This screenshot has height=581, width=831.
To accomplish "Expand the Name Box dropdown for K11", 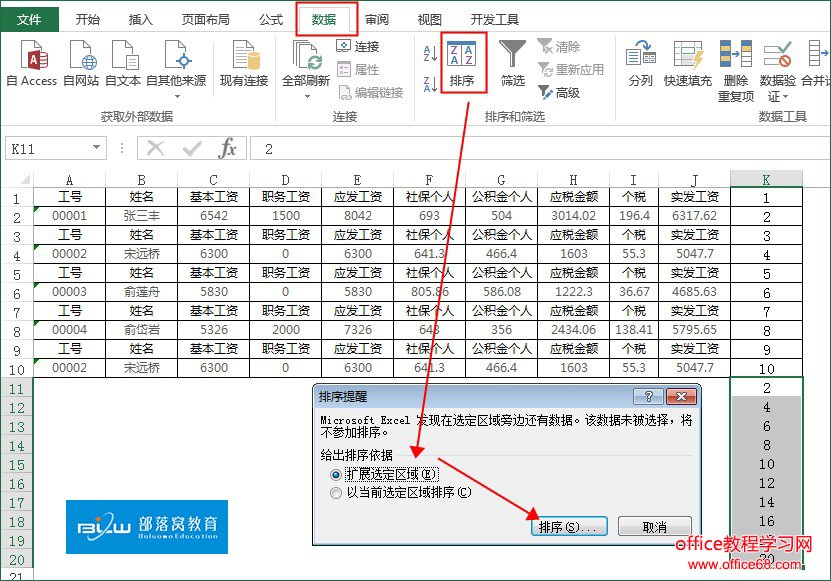I will (x=96, y=149).
